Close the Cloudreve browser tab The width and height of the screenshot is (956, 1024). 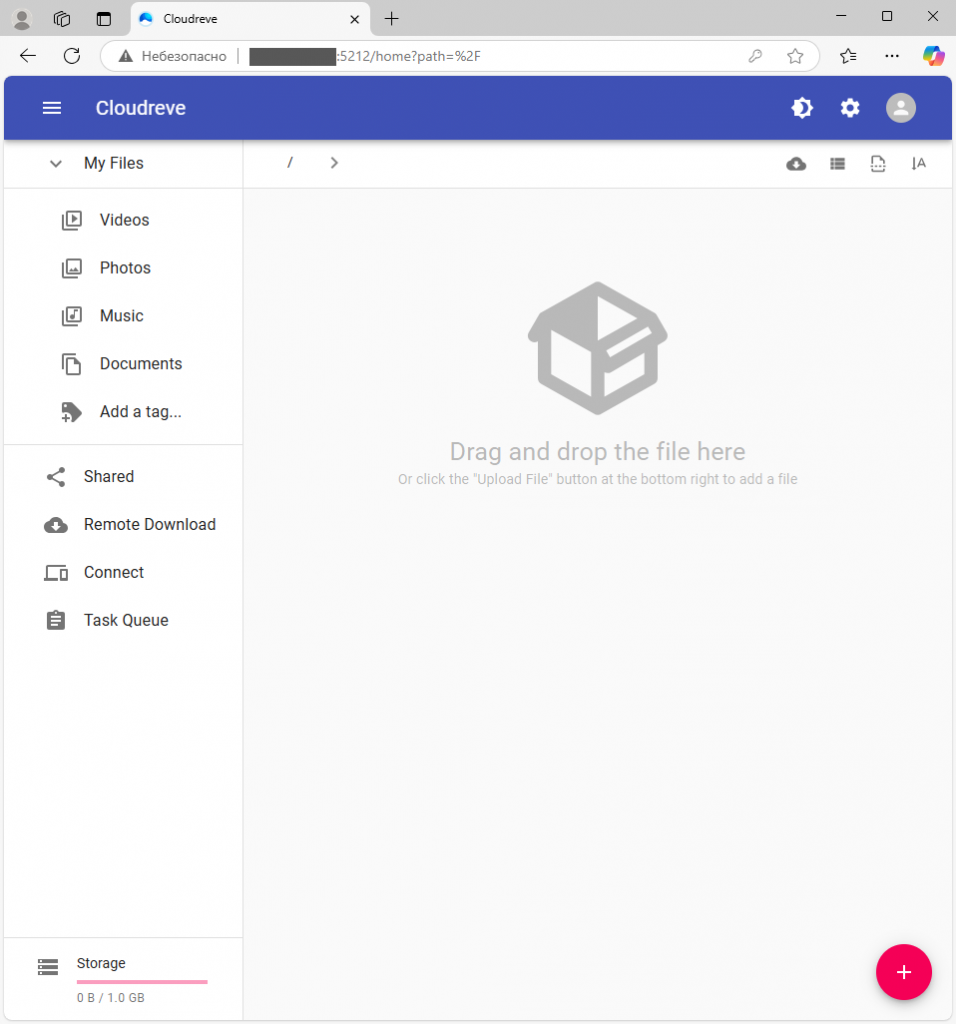[355, 20]
